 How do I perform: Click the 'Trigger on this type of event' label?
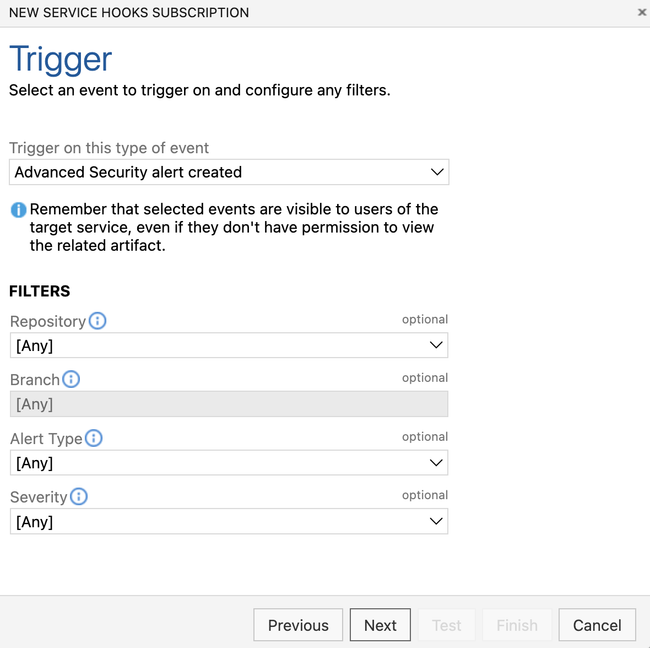(109, 148)
